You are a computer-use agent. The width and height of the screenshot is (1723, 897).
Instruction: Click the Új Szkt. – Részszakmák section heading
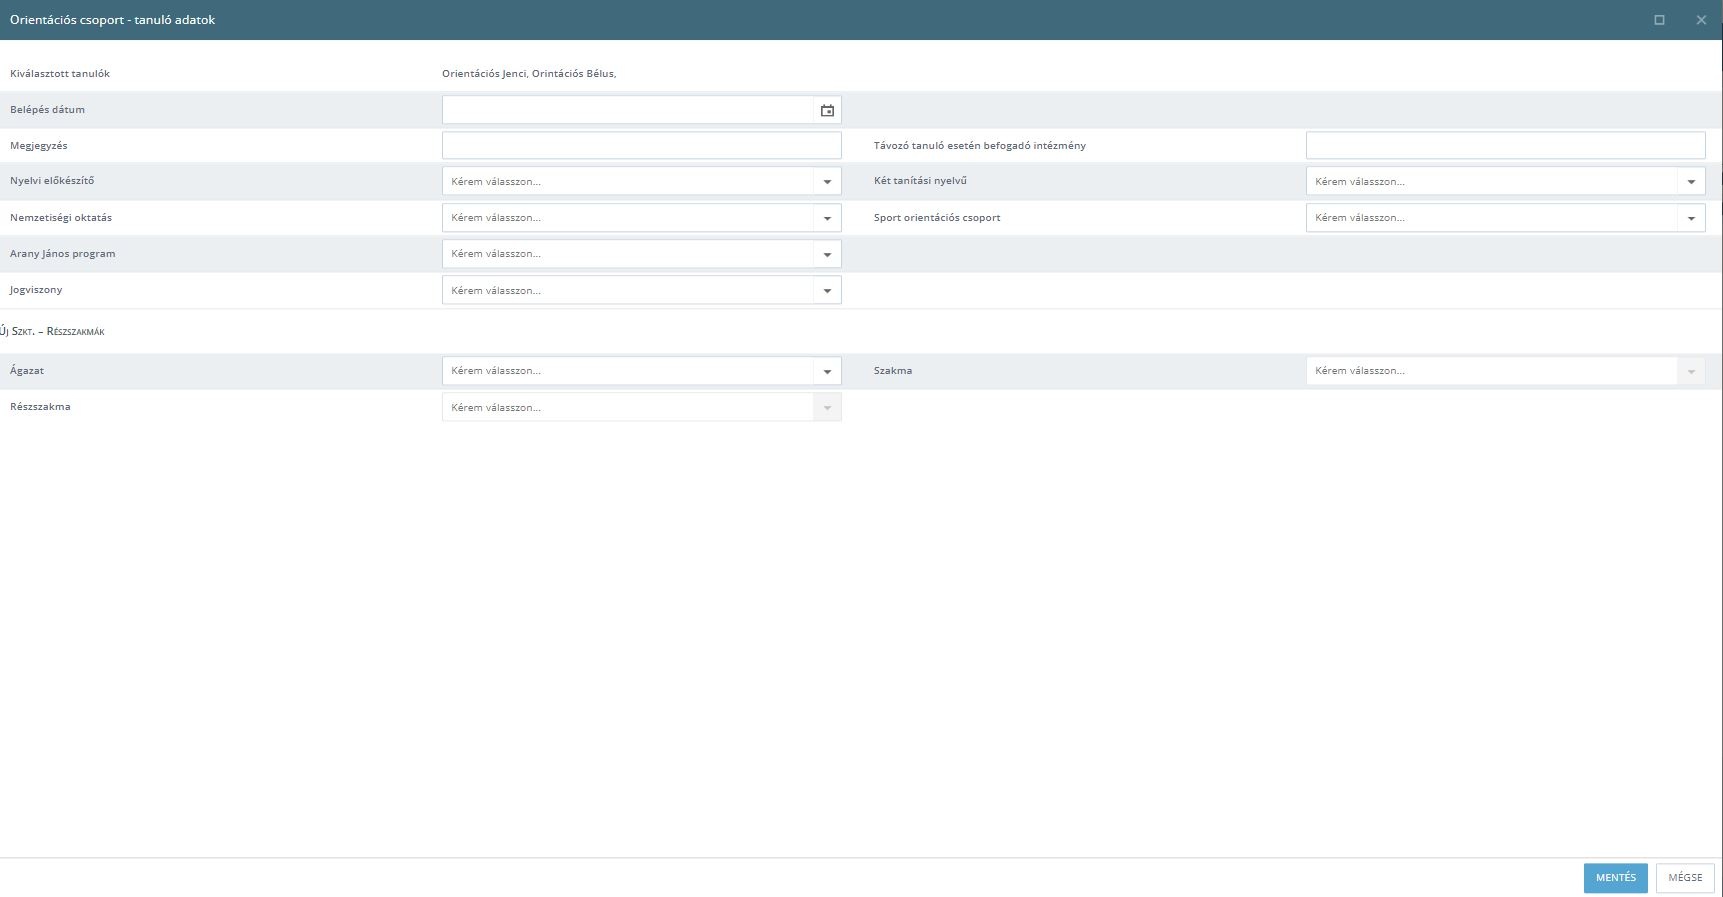(52, 331)
